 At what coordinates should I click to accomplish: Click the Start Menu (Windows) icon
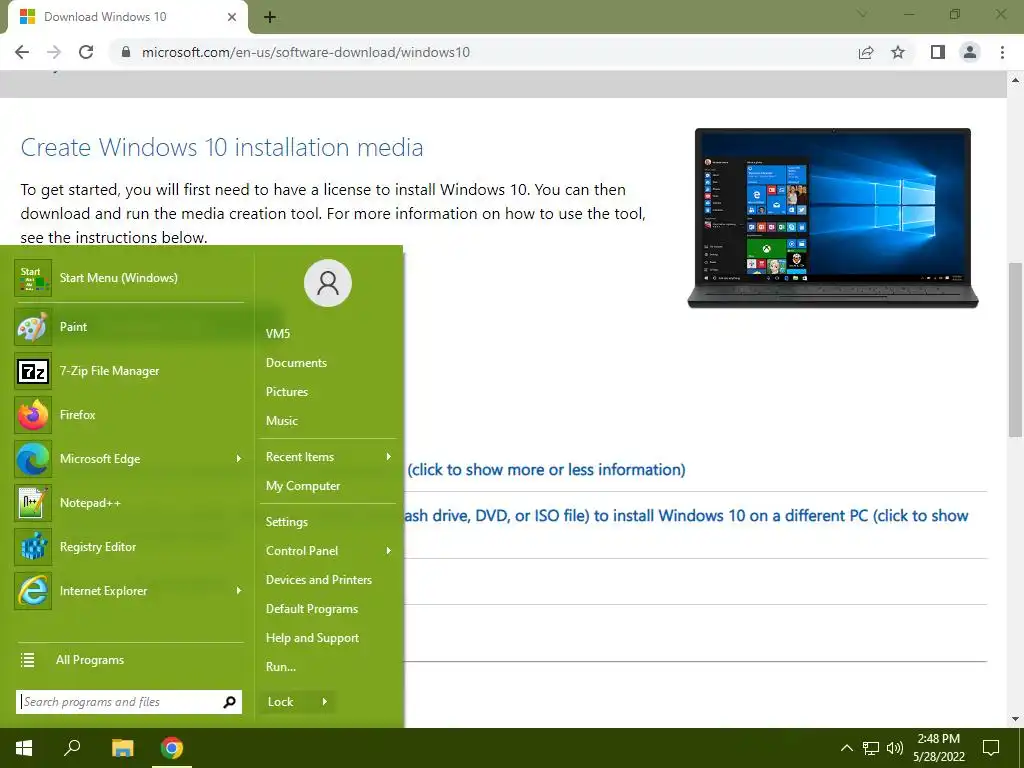point(33,278)
